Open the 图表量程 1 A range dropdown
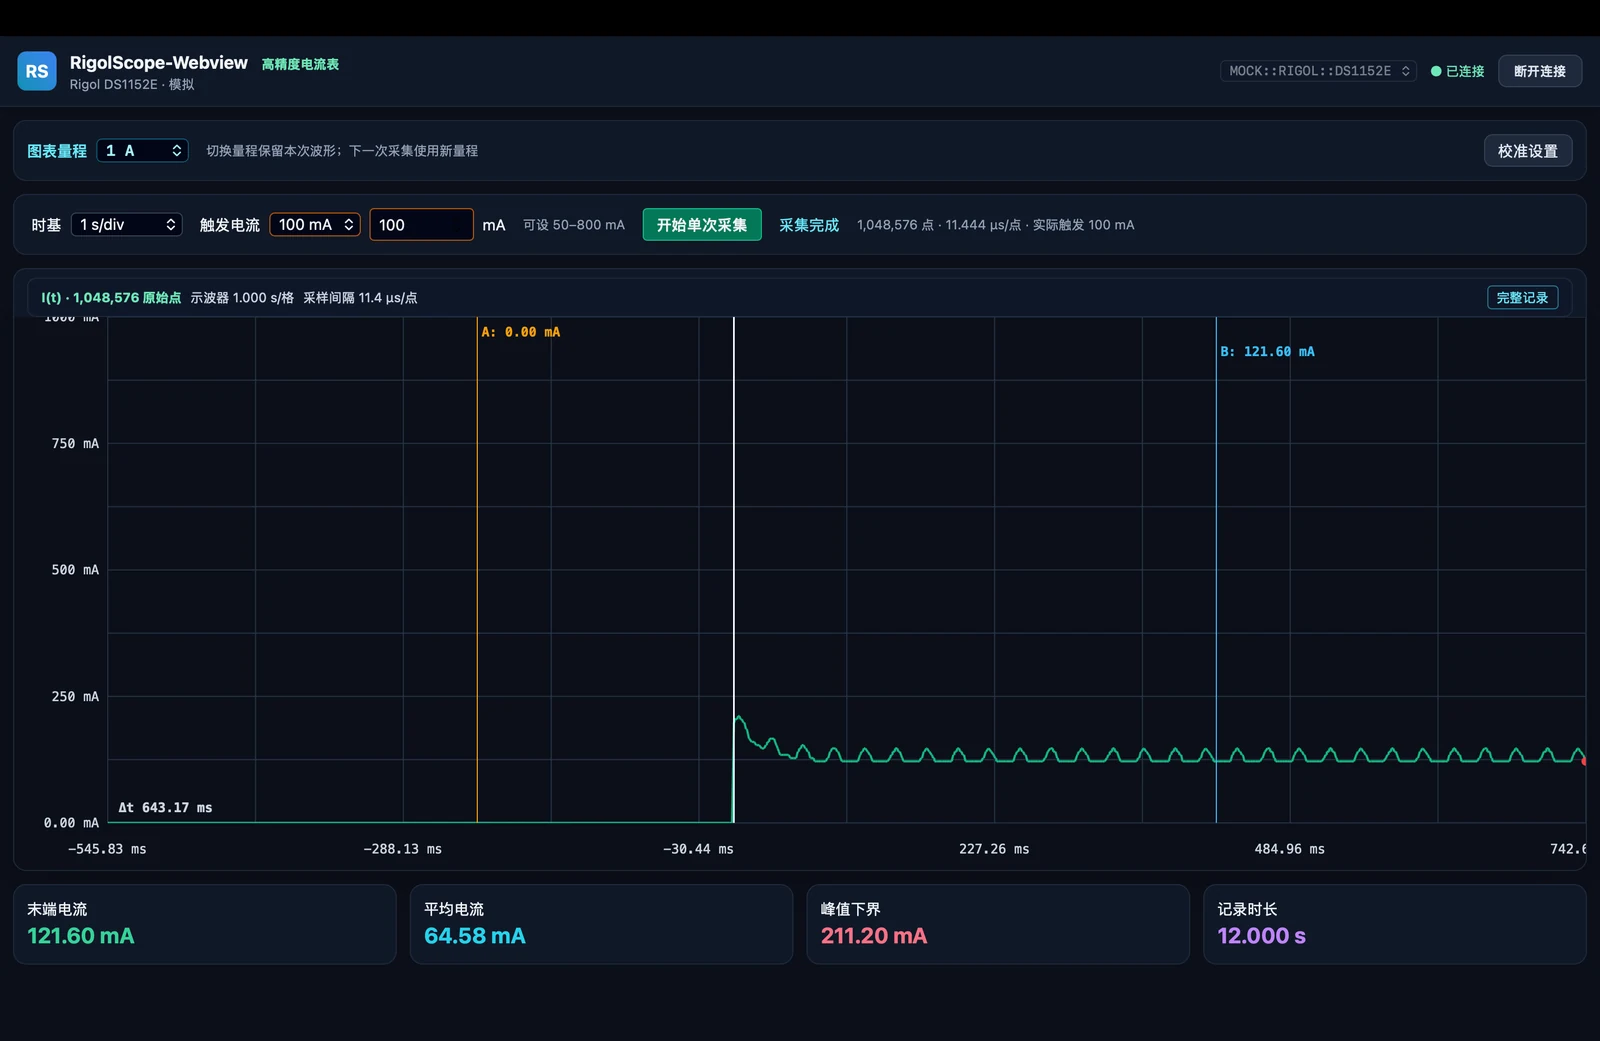The image size is (1600, 1041). 142,151
